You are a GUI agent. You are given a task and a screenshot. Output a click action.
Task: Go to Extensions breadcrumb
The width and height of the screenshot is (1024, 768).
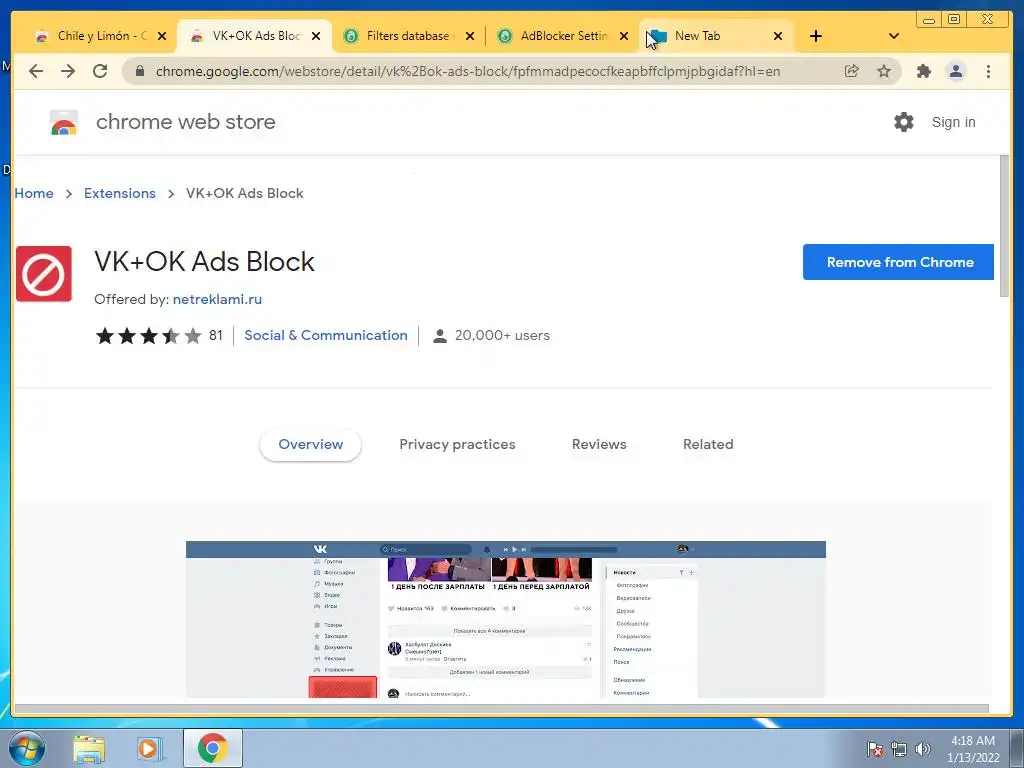[120, 193]
